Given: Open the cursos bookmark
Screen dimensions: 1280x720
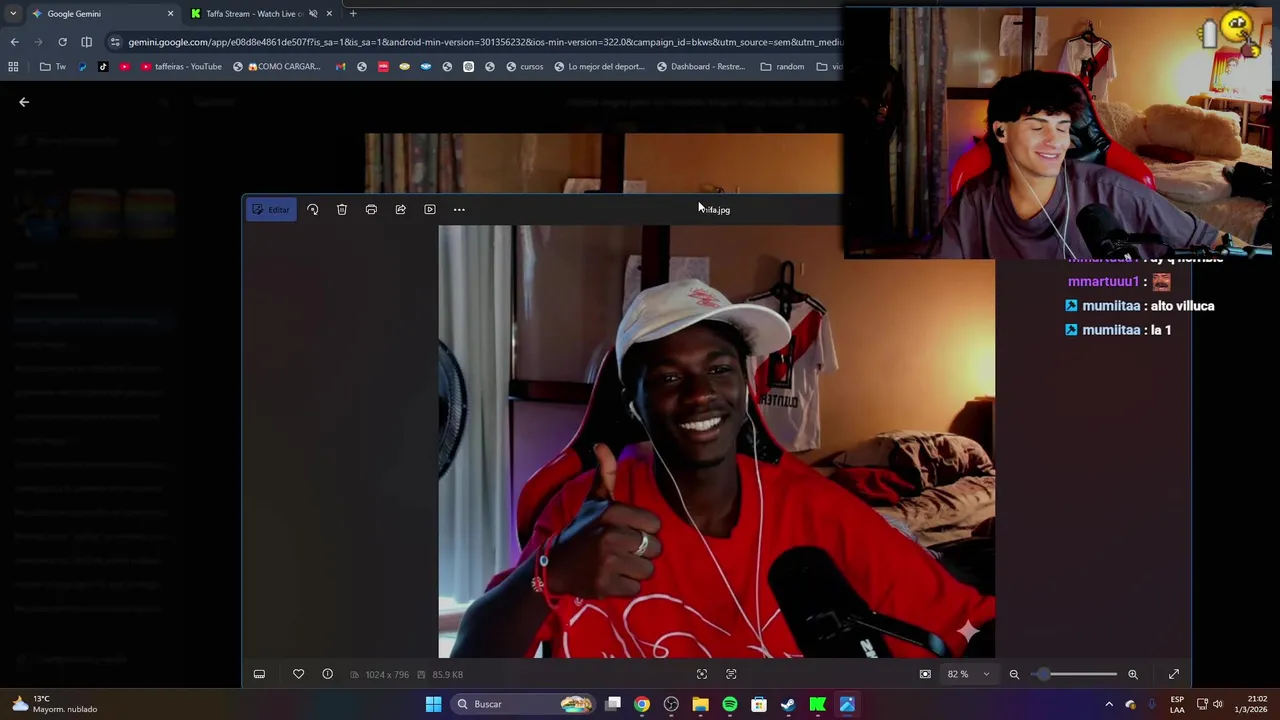Looking at the screenshot, I should pos(525,67).
